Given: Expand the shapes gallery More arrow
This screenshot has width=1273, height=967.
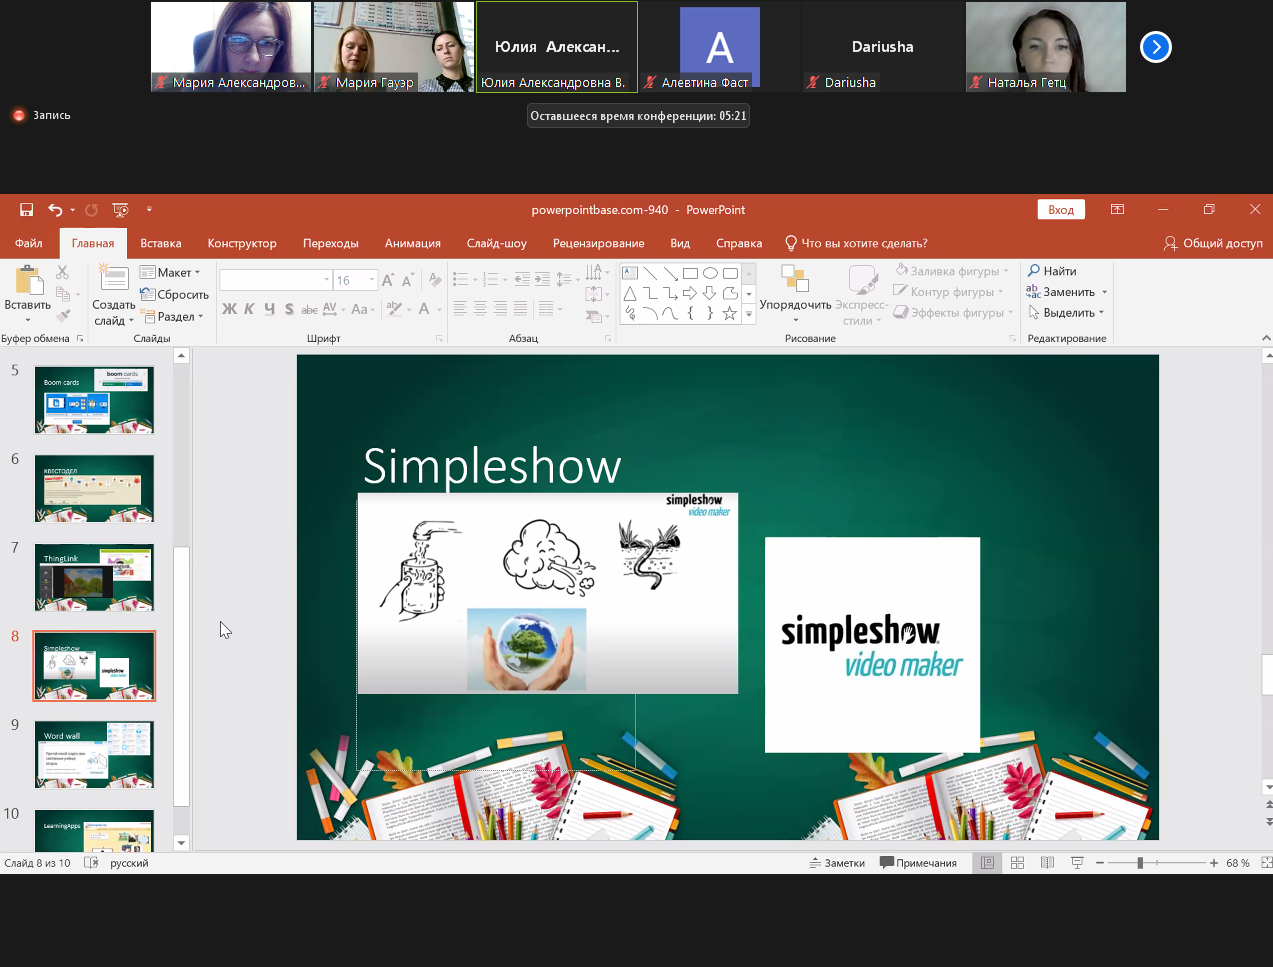Looking at the screenshot, I should [x=749, y=314].
